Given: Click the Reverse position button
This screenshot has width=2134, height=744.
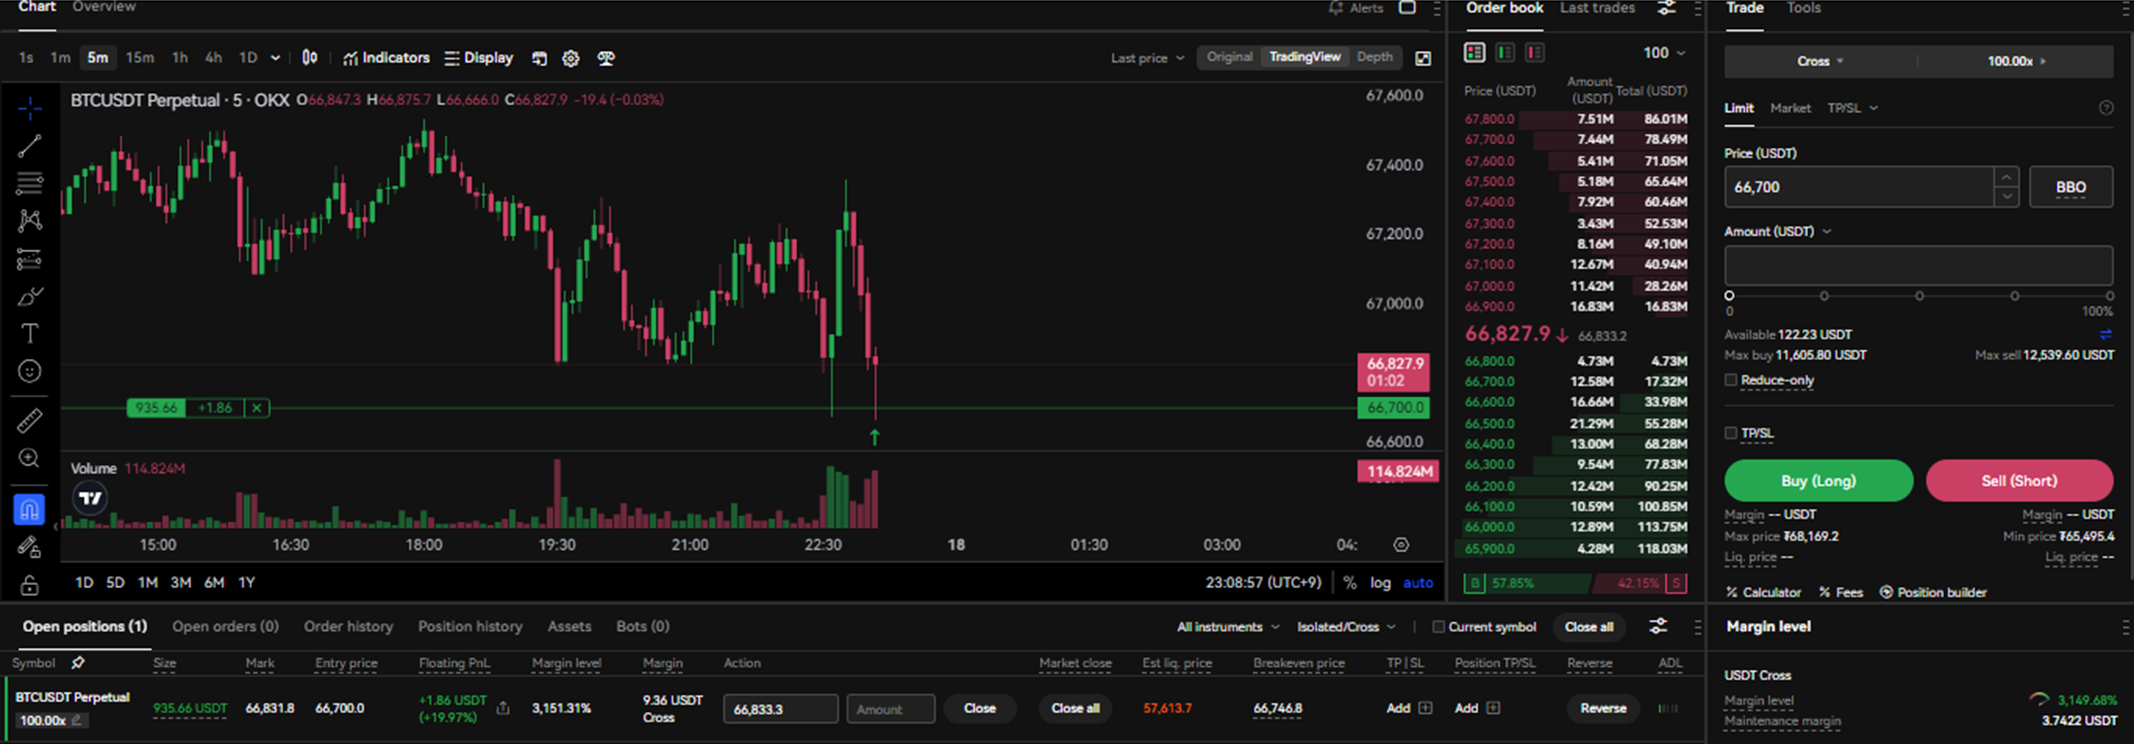Looking at the screenshot, I should pyautogui.click(x=1603, y=708).
